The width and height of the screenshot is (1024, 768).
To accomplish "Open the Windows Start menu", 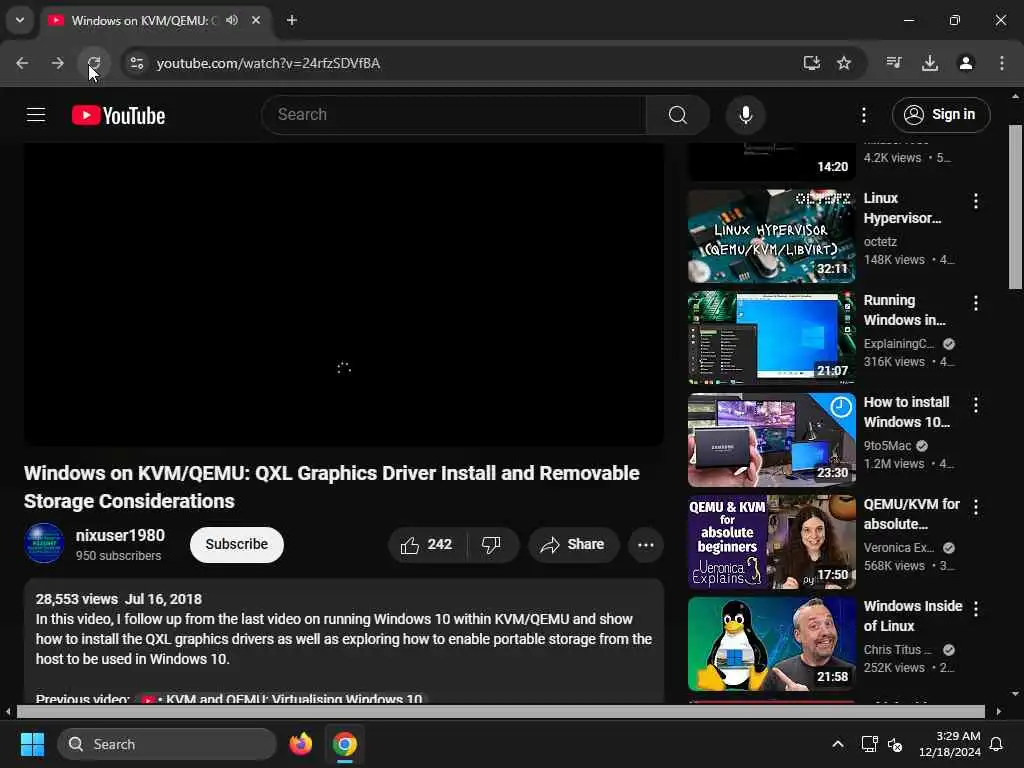I will click(x=32, y=744).
